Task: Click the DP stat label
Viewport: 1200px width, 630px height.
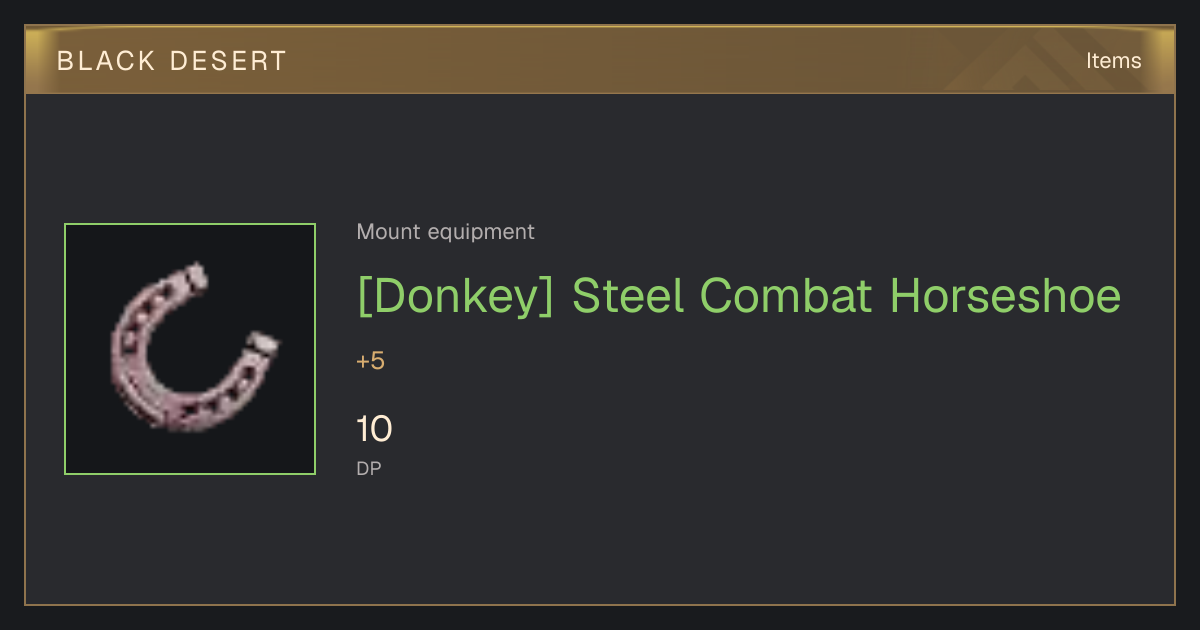Action: [x=369, y=468]
